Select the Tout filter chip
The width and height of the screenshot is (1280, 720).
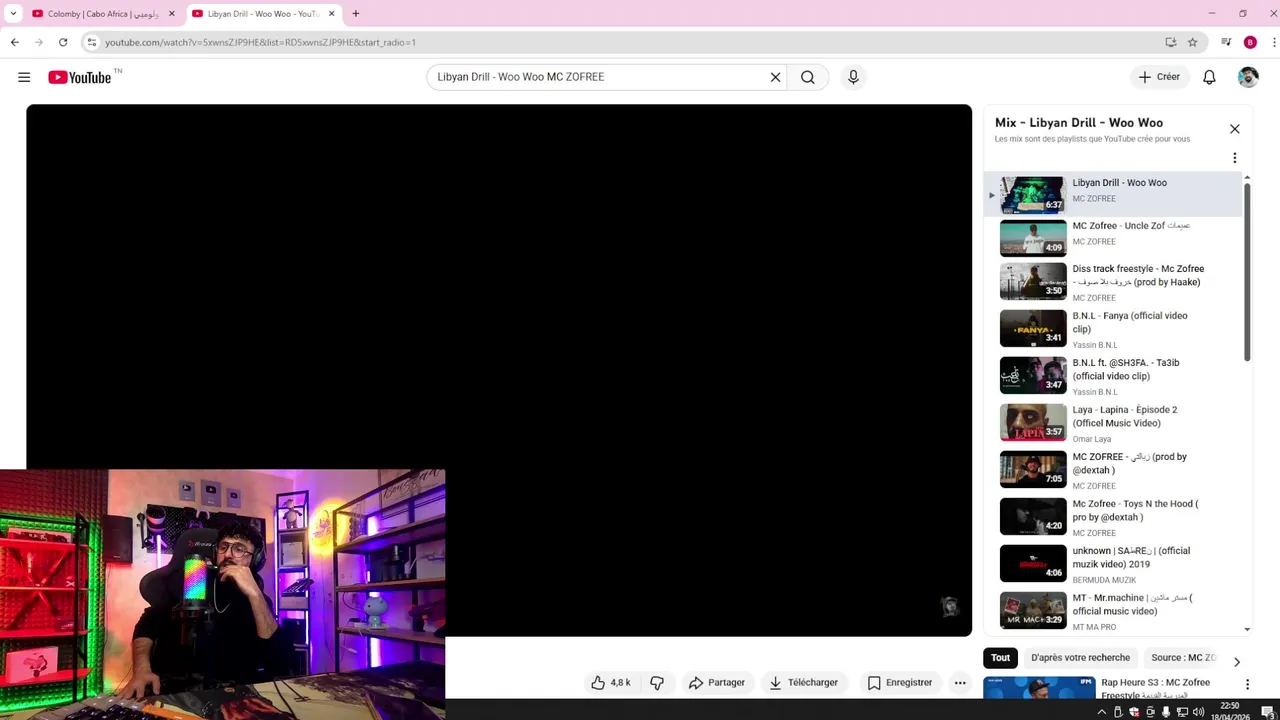tap(1001, 658)
